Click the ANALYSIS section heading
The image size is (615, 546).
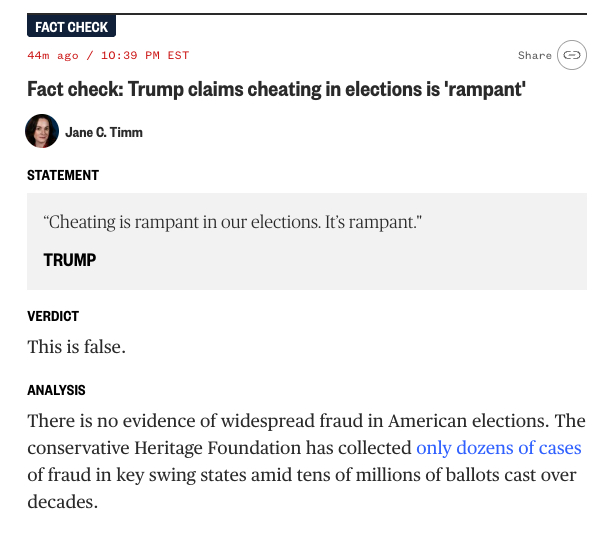(x=56, y=390)
